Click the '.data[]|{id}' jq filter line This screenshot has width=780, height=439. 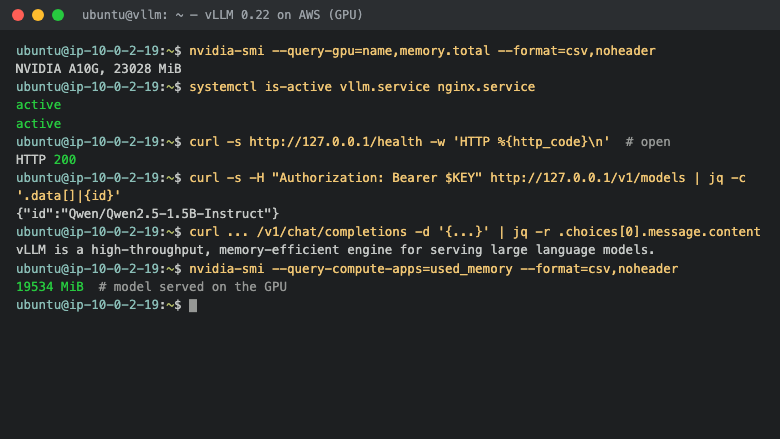pyautogui.click(x=68, y=196)
